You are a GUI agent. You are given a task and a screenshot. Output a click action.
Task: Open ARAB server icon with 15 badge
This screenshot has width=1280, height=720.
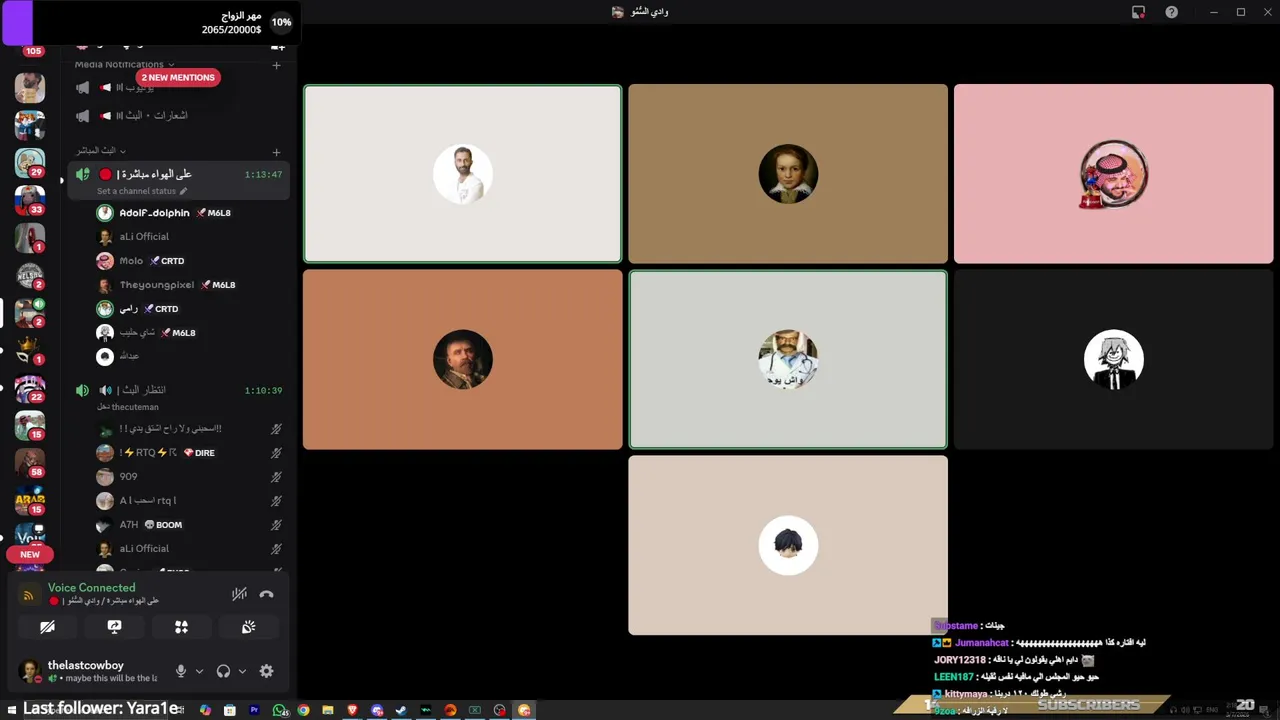(x=30, y=500)
